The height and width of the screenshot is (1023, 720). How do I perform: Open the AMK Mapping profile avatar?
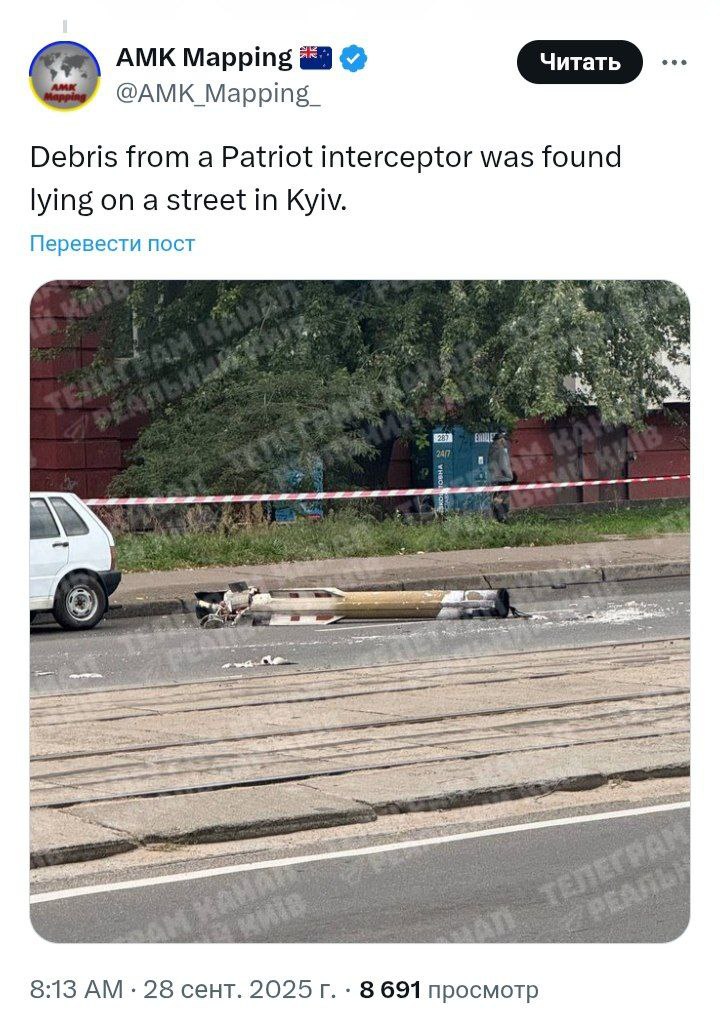click(65, 76)
